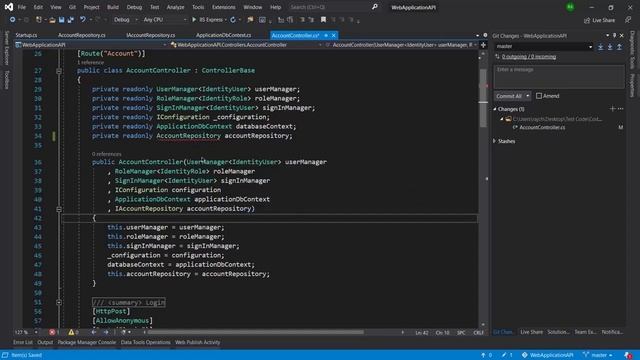Screen dimensions: 640x360
Task: Open the Any CPU platform dropdown
Action: pos(165,20)
